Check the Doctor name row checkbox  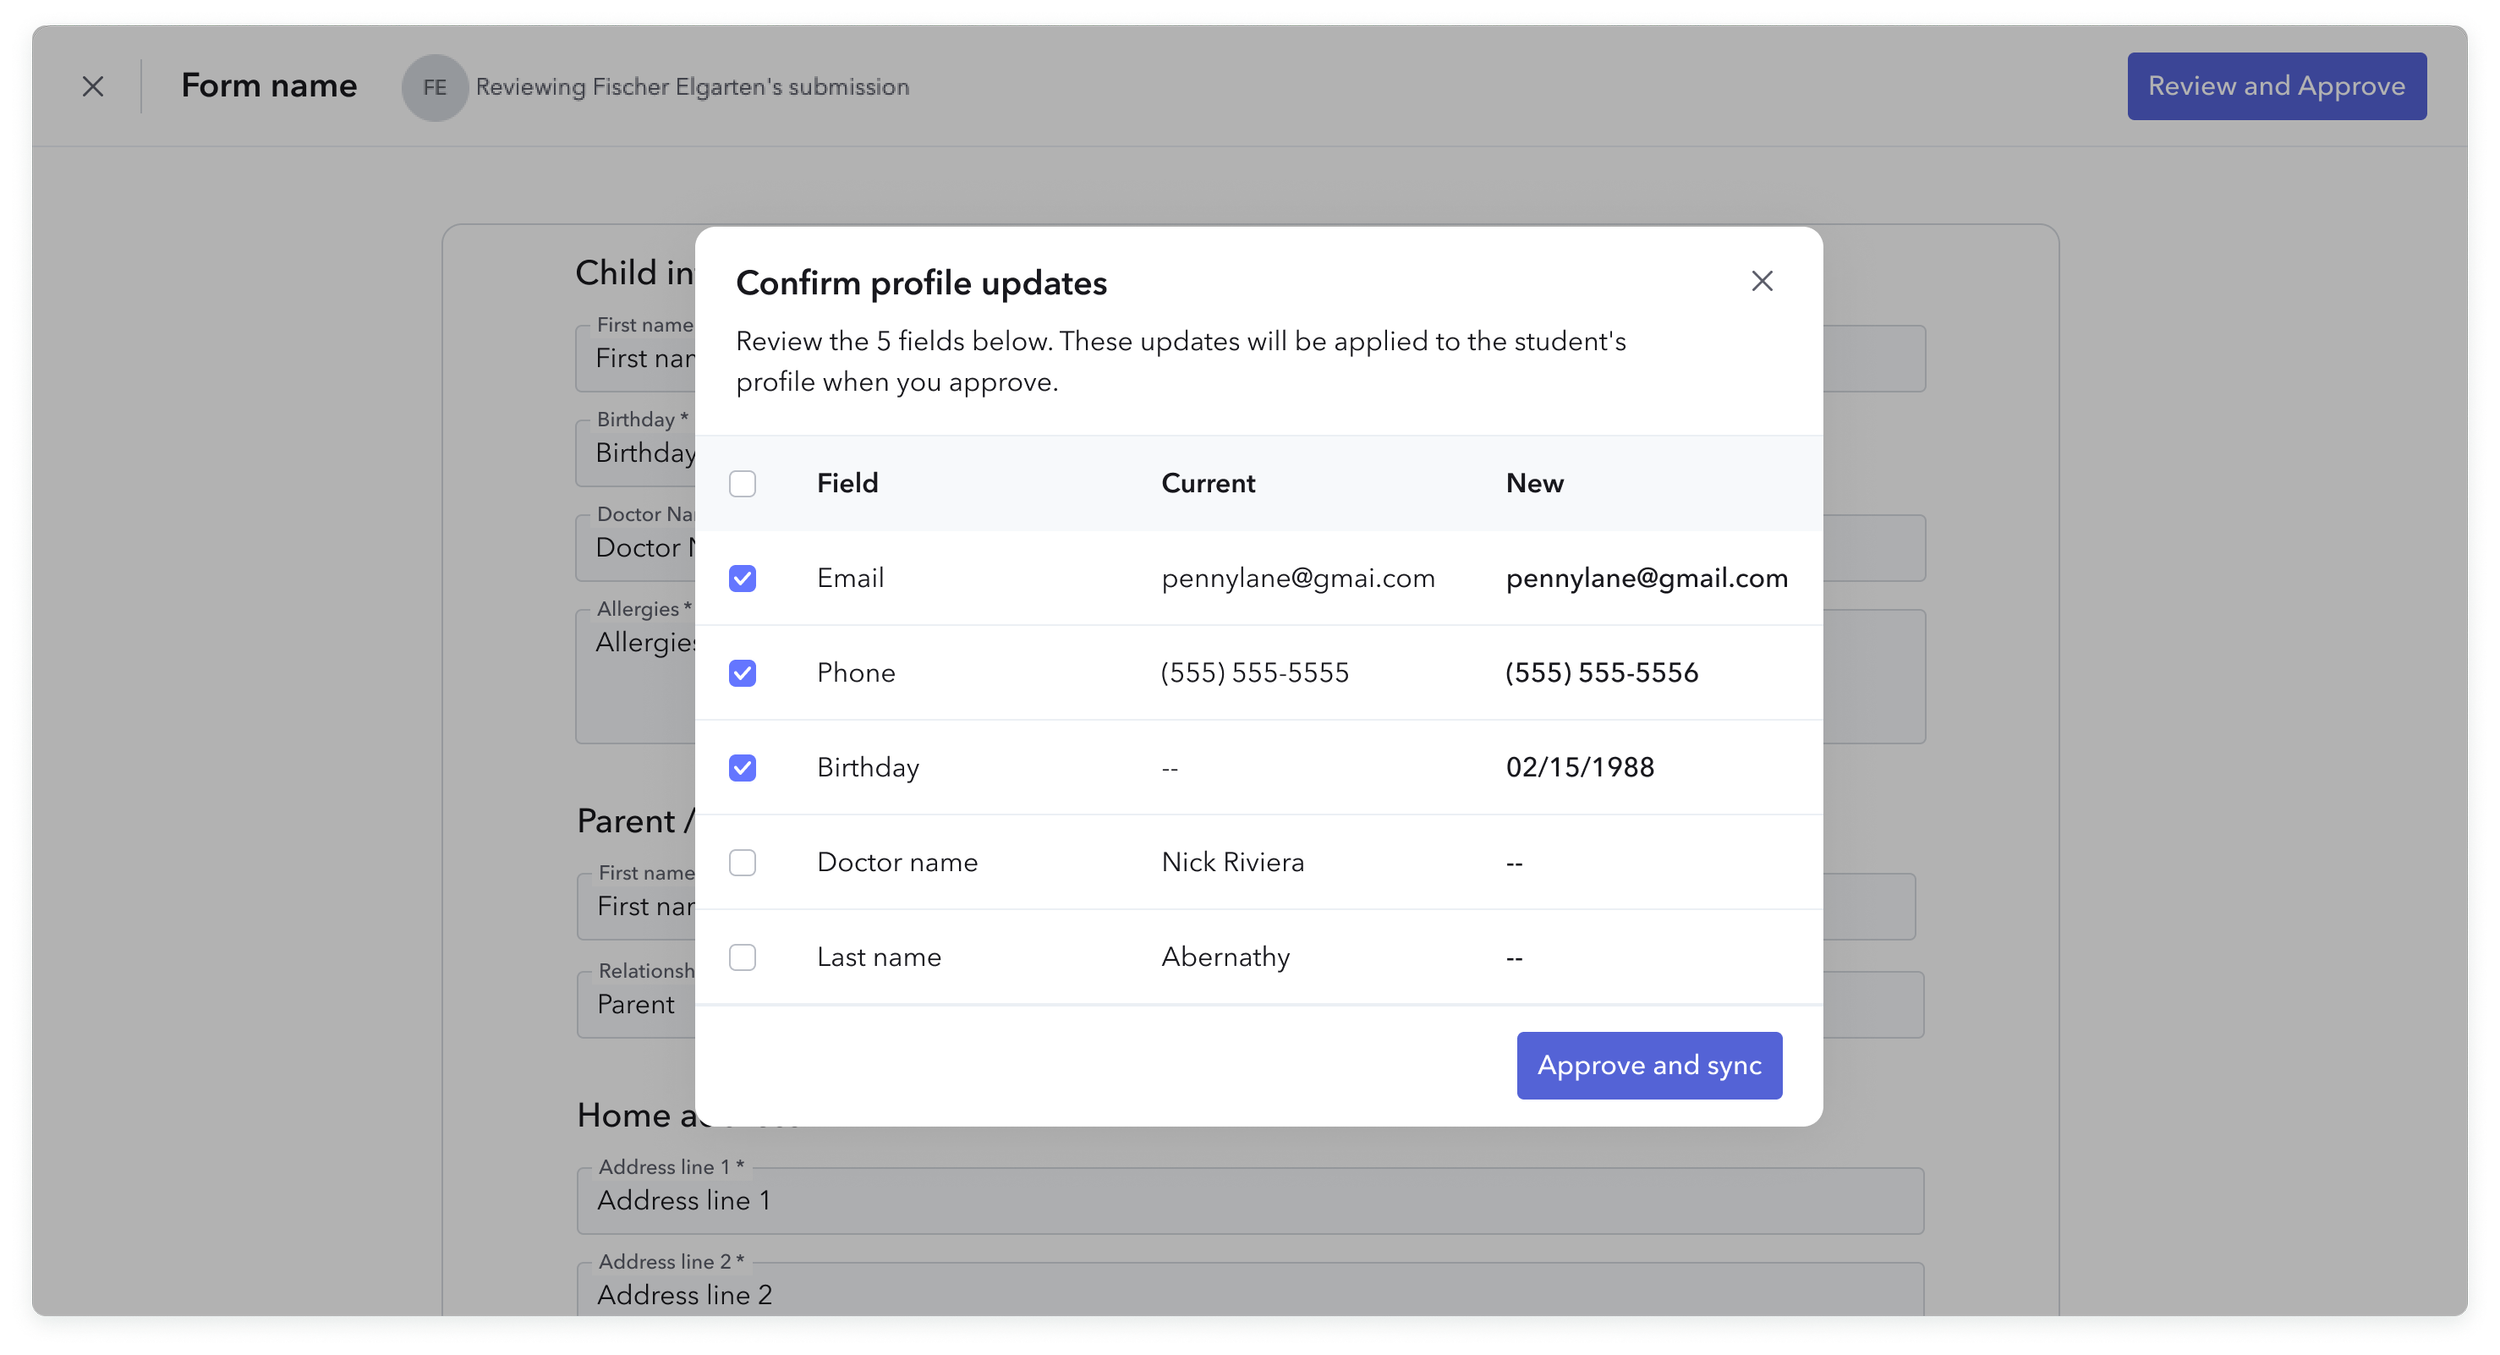click(x=742, y=863)
